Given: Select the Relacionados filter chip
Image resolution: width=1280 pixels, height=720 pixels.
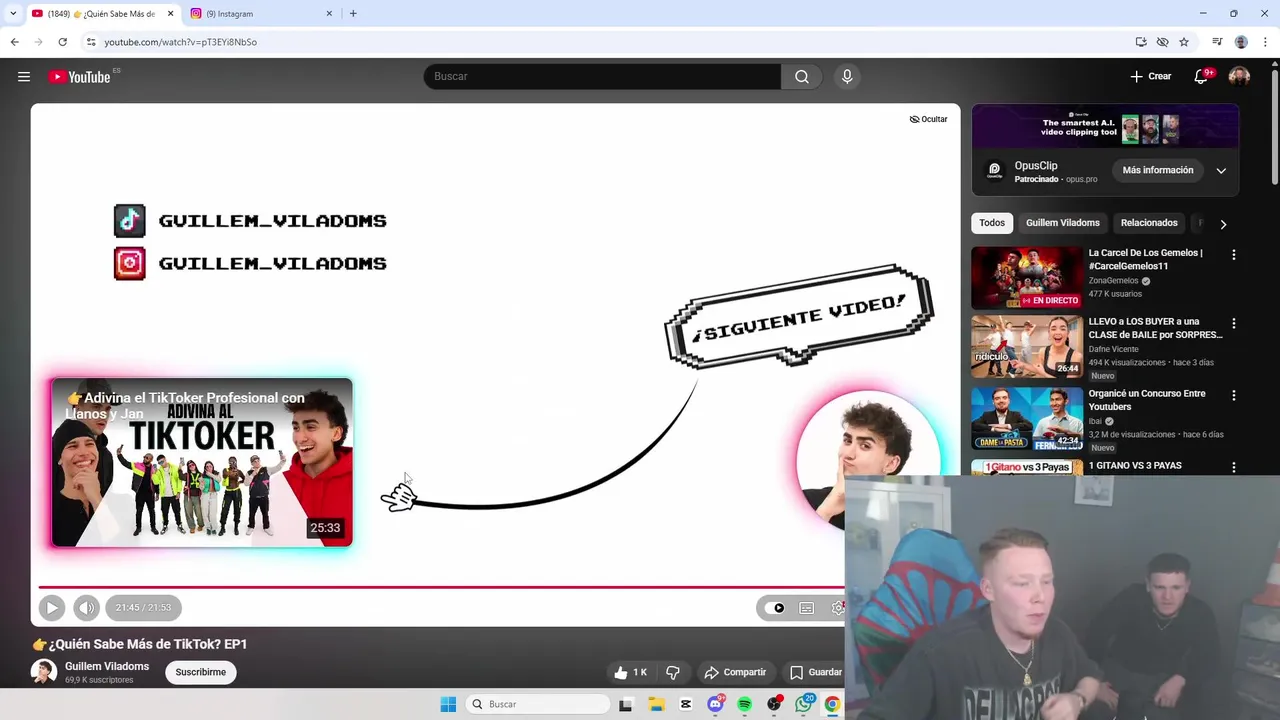Looking at the screenshot, I should 1149,223.
